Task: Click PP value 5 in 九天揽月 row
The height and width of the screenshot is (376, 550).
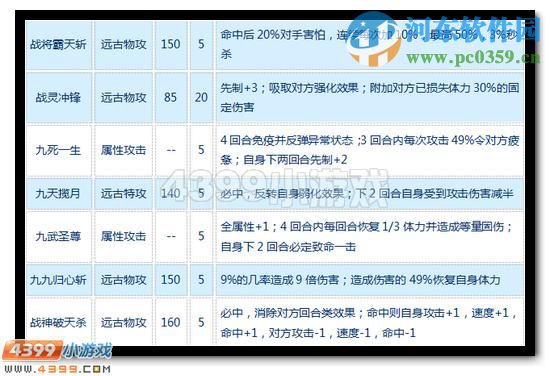Action: (201, 193)
